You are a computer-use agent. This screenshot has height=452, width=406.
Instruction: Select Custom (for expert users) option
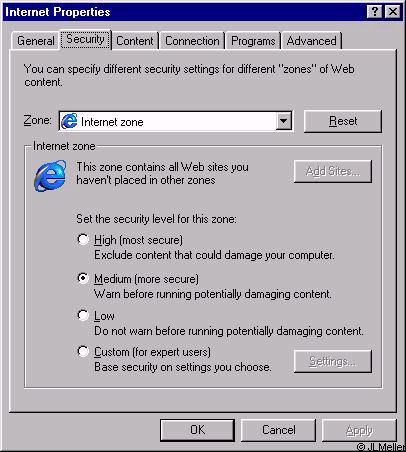(83, 351)
